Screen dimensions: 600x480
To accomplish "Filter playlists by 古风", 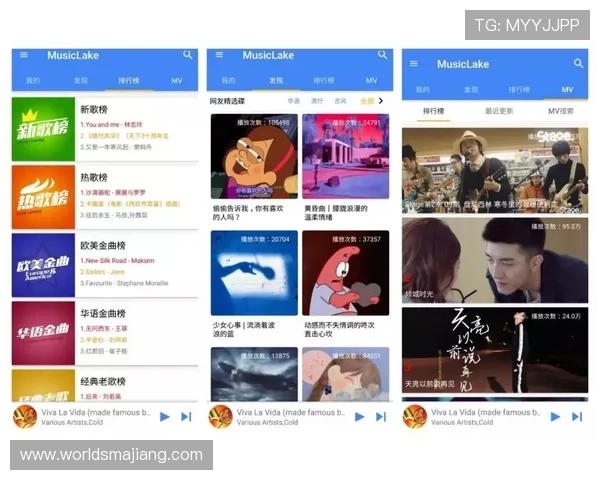I will coord(341,101).
